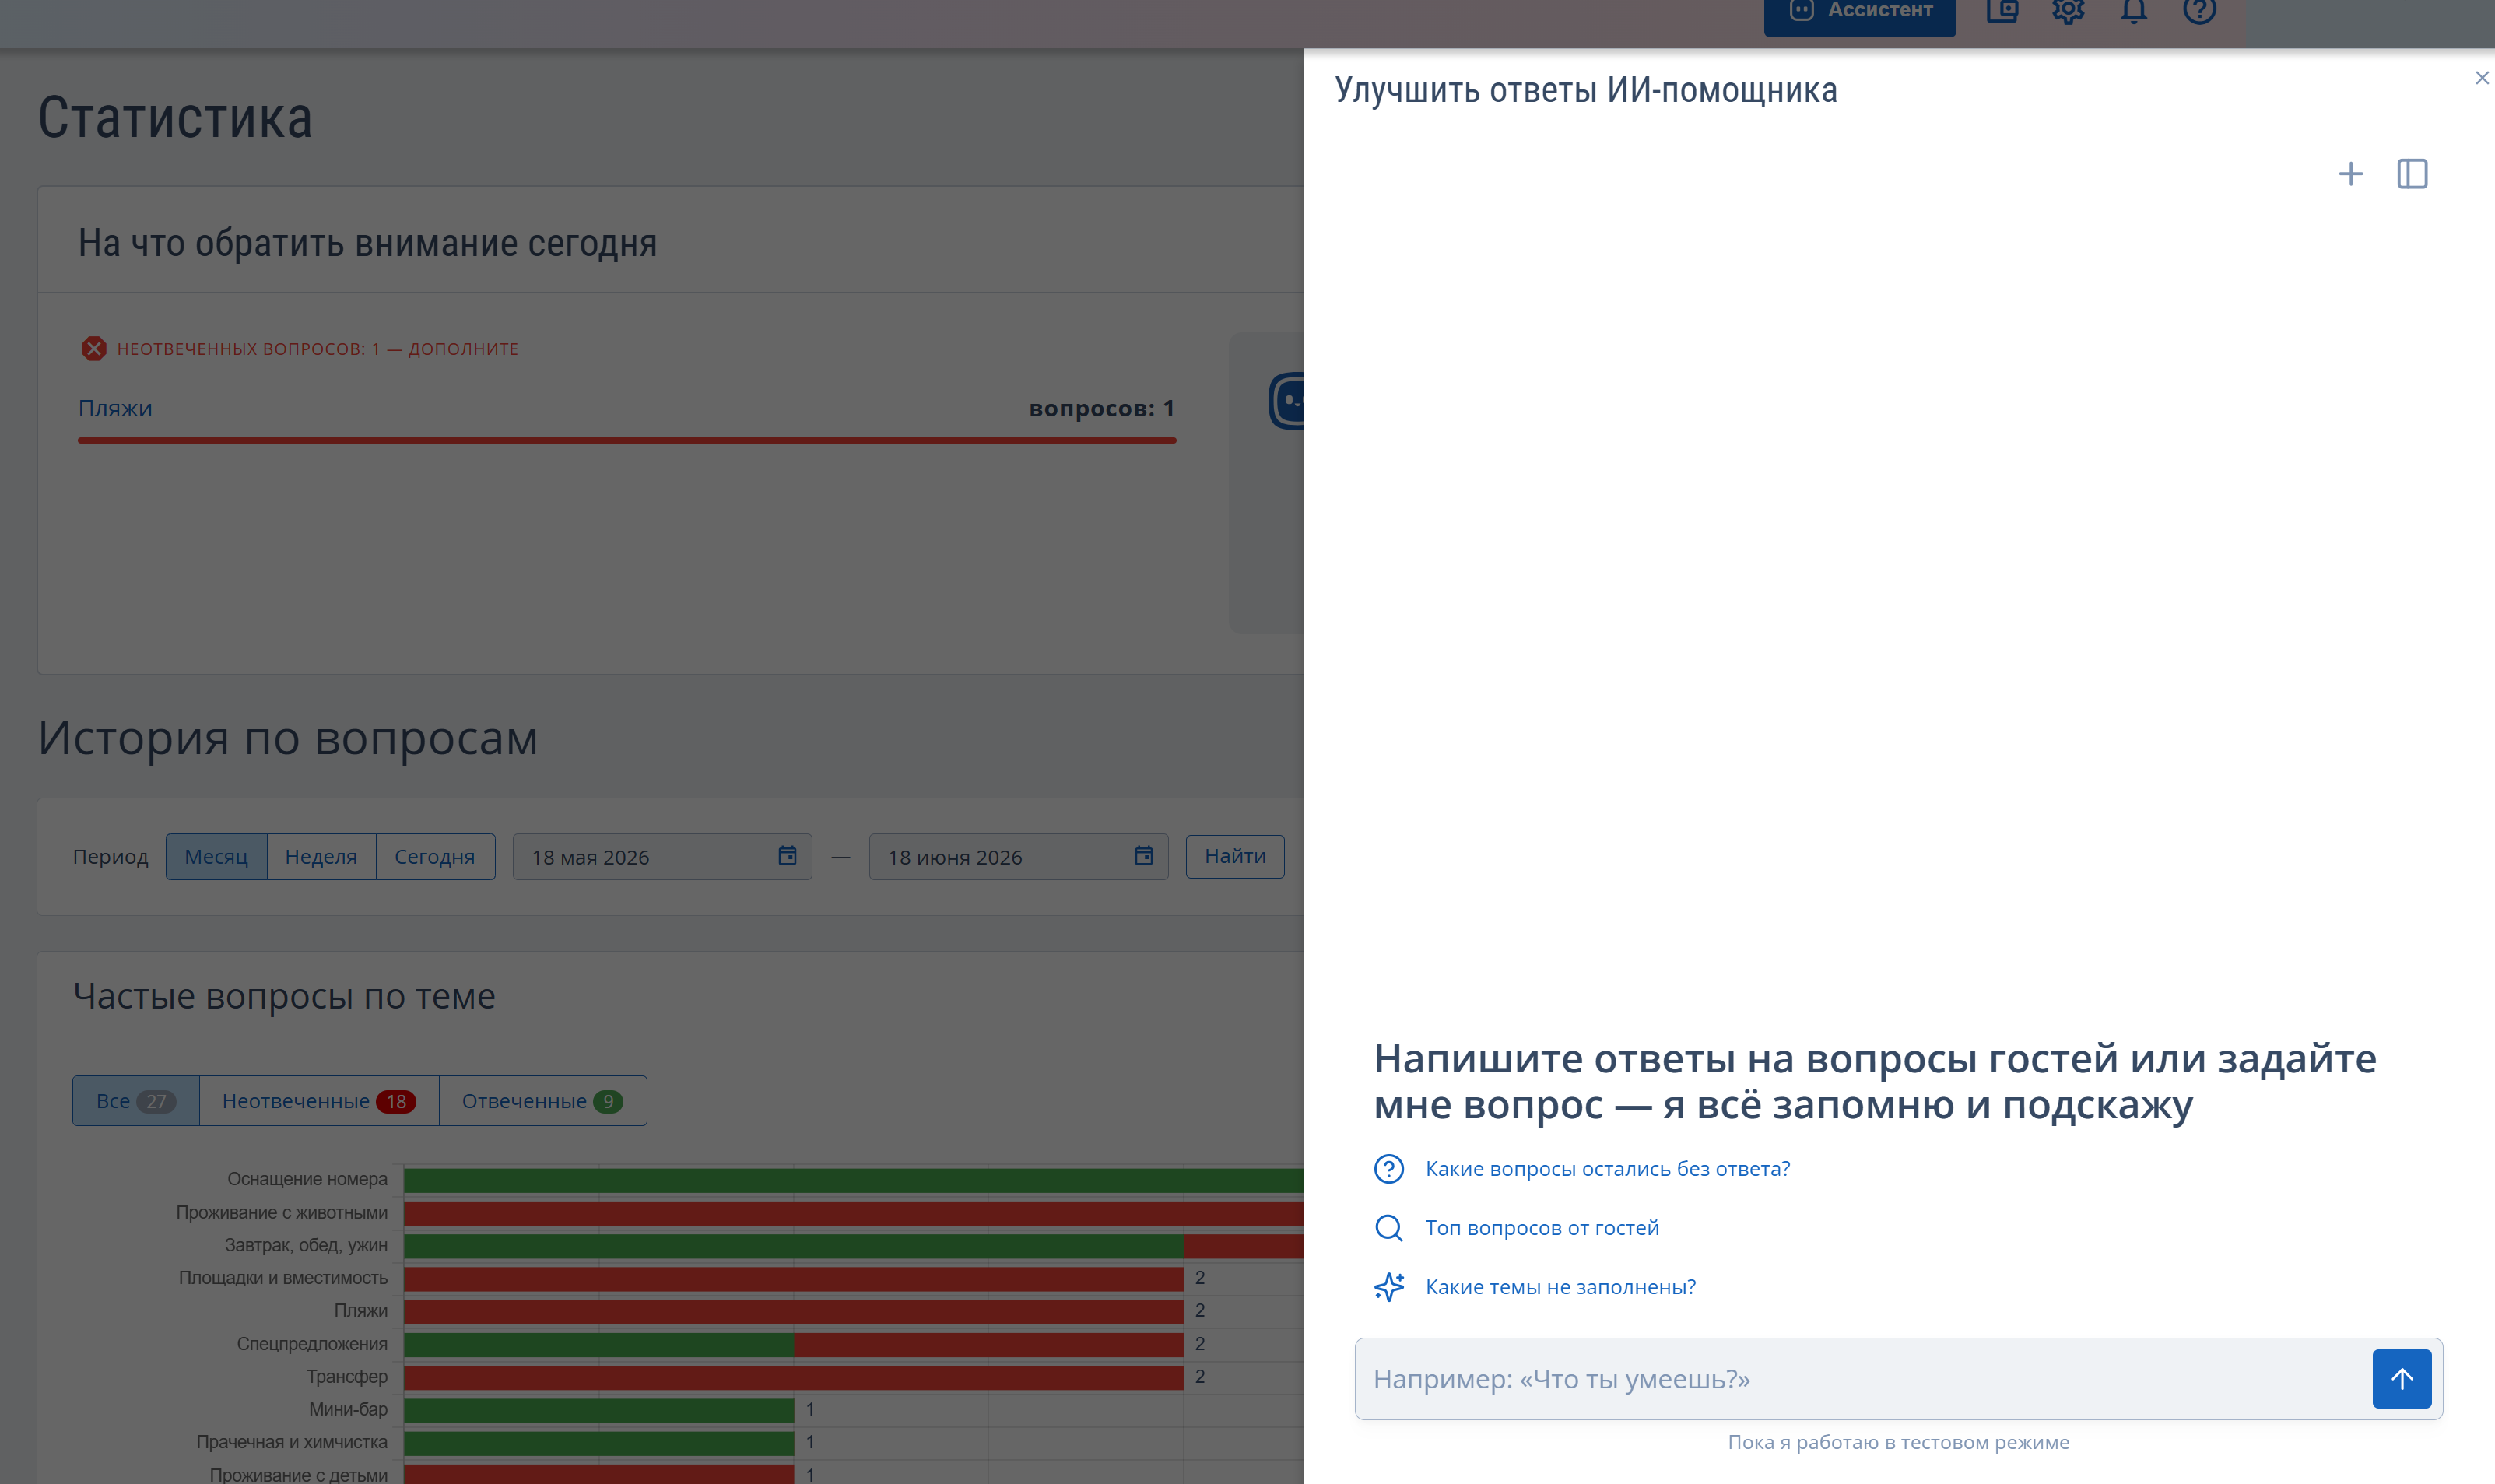Select the Неделя period option

(321, 856)
